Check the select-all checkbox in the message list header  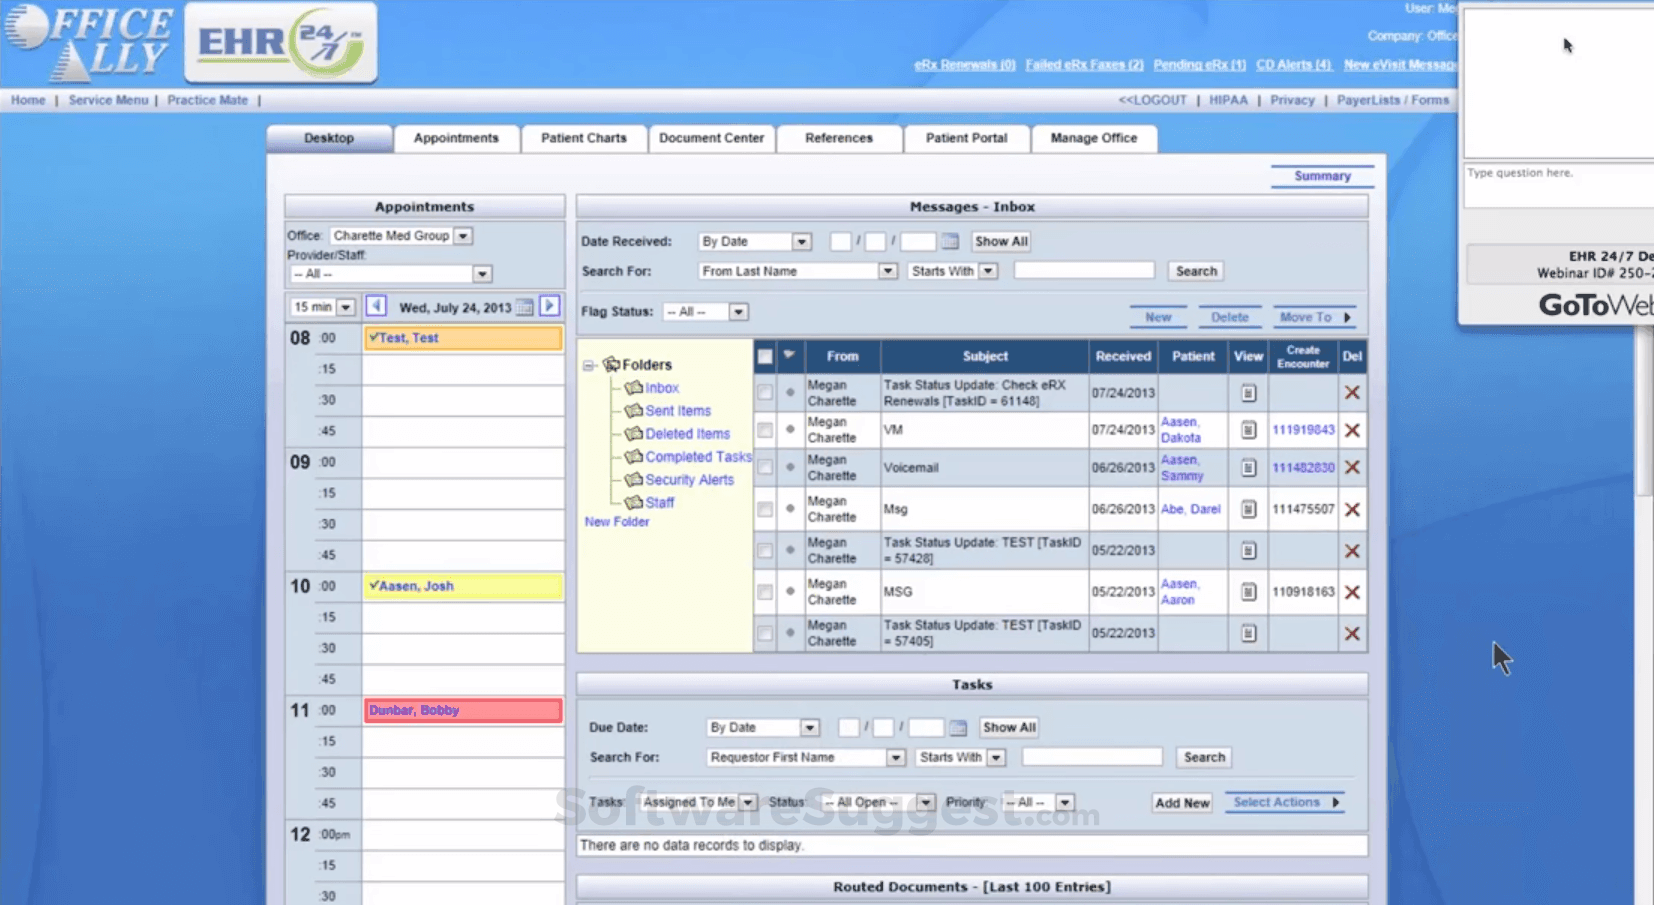pyautogui.click(x=765, y=355)
